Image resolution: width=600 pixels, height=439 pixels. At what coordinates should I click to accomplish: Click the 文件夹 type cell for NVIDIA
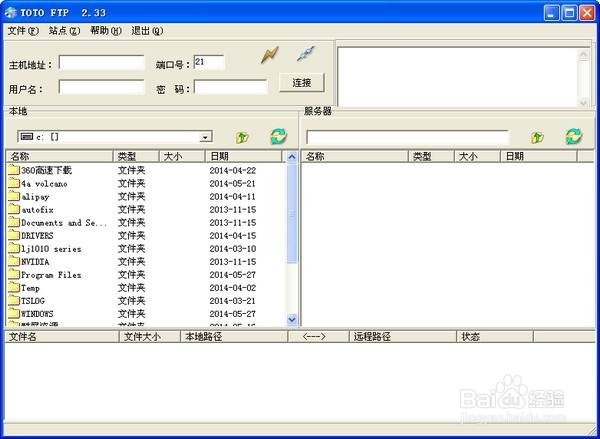pyautogui.click(x=131, y=261)
